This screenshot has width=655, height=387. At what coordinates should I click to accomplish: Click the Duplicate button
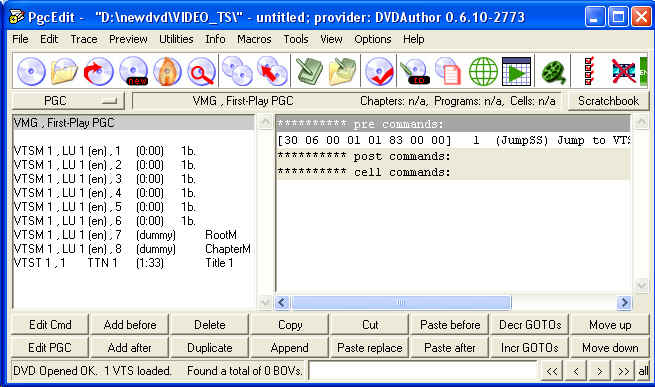(210, 348)
